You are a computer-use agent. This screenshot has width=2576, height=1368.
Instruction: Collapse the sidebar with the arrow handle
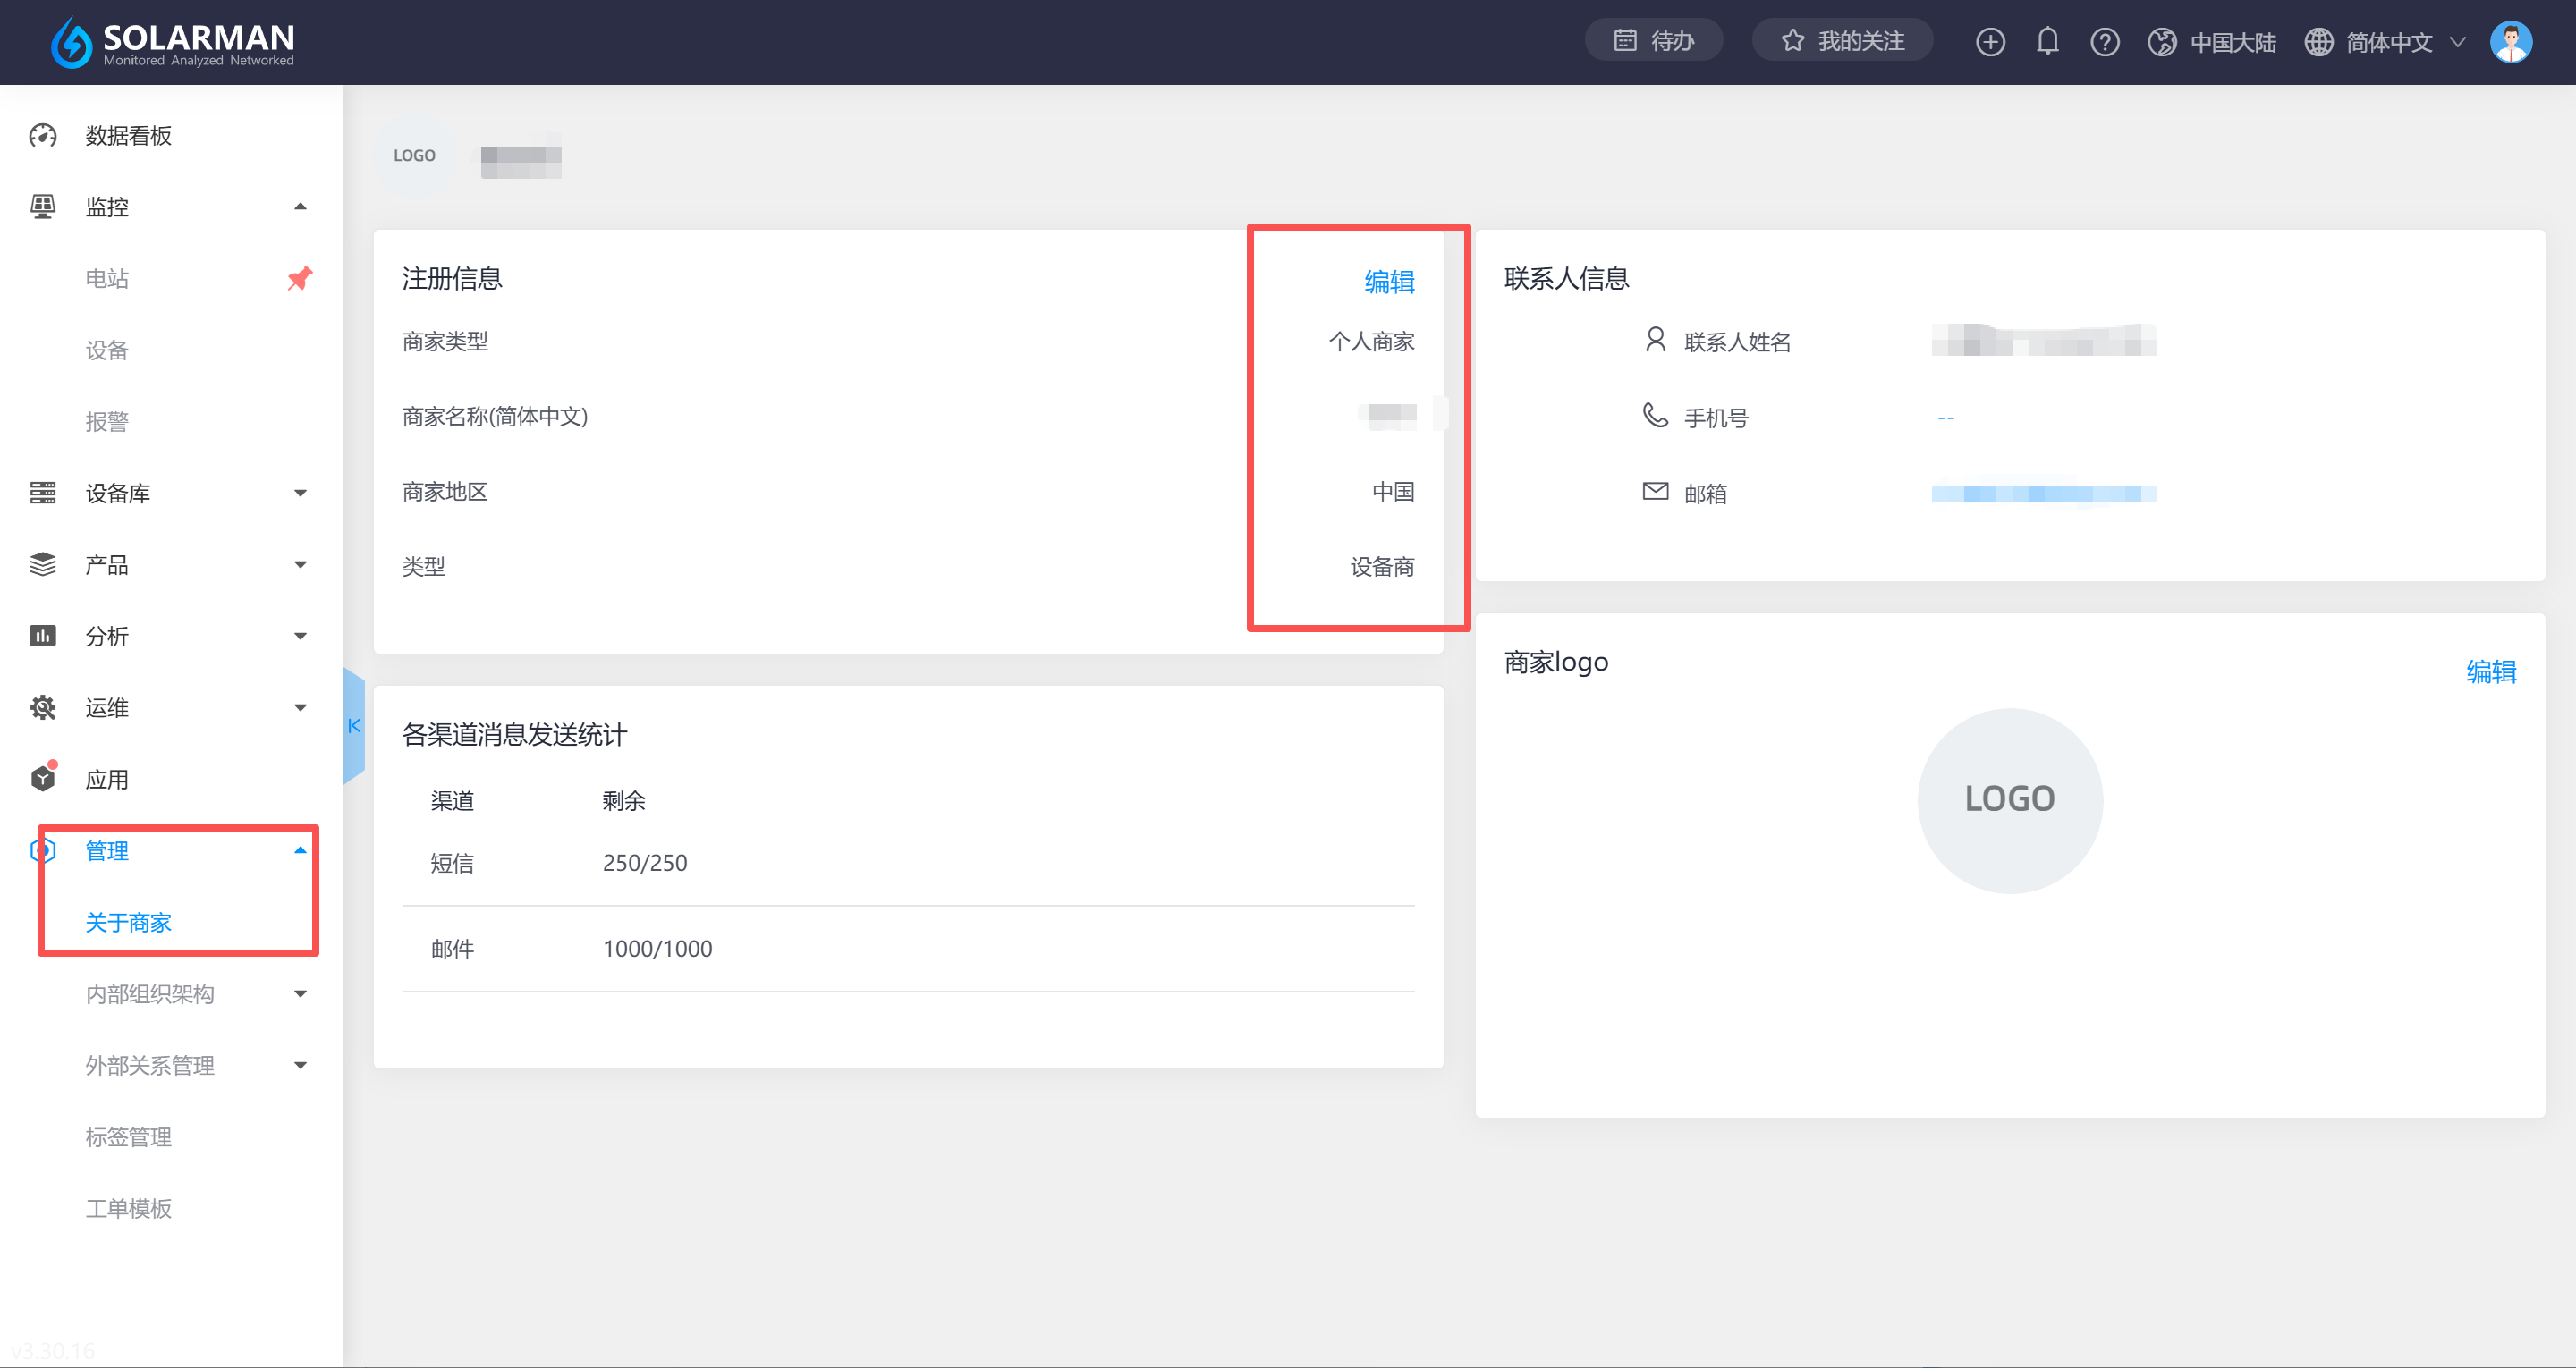[354, 726]
